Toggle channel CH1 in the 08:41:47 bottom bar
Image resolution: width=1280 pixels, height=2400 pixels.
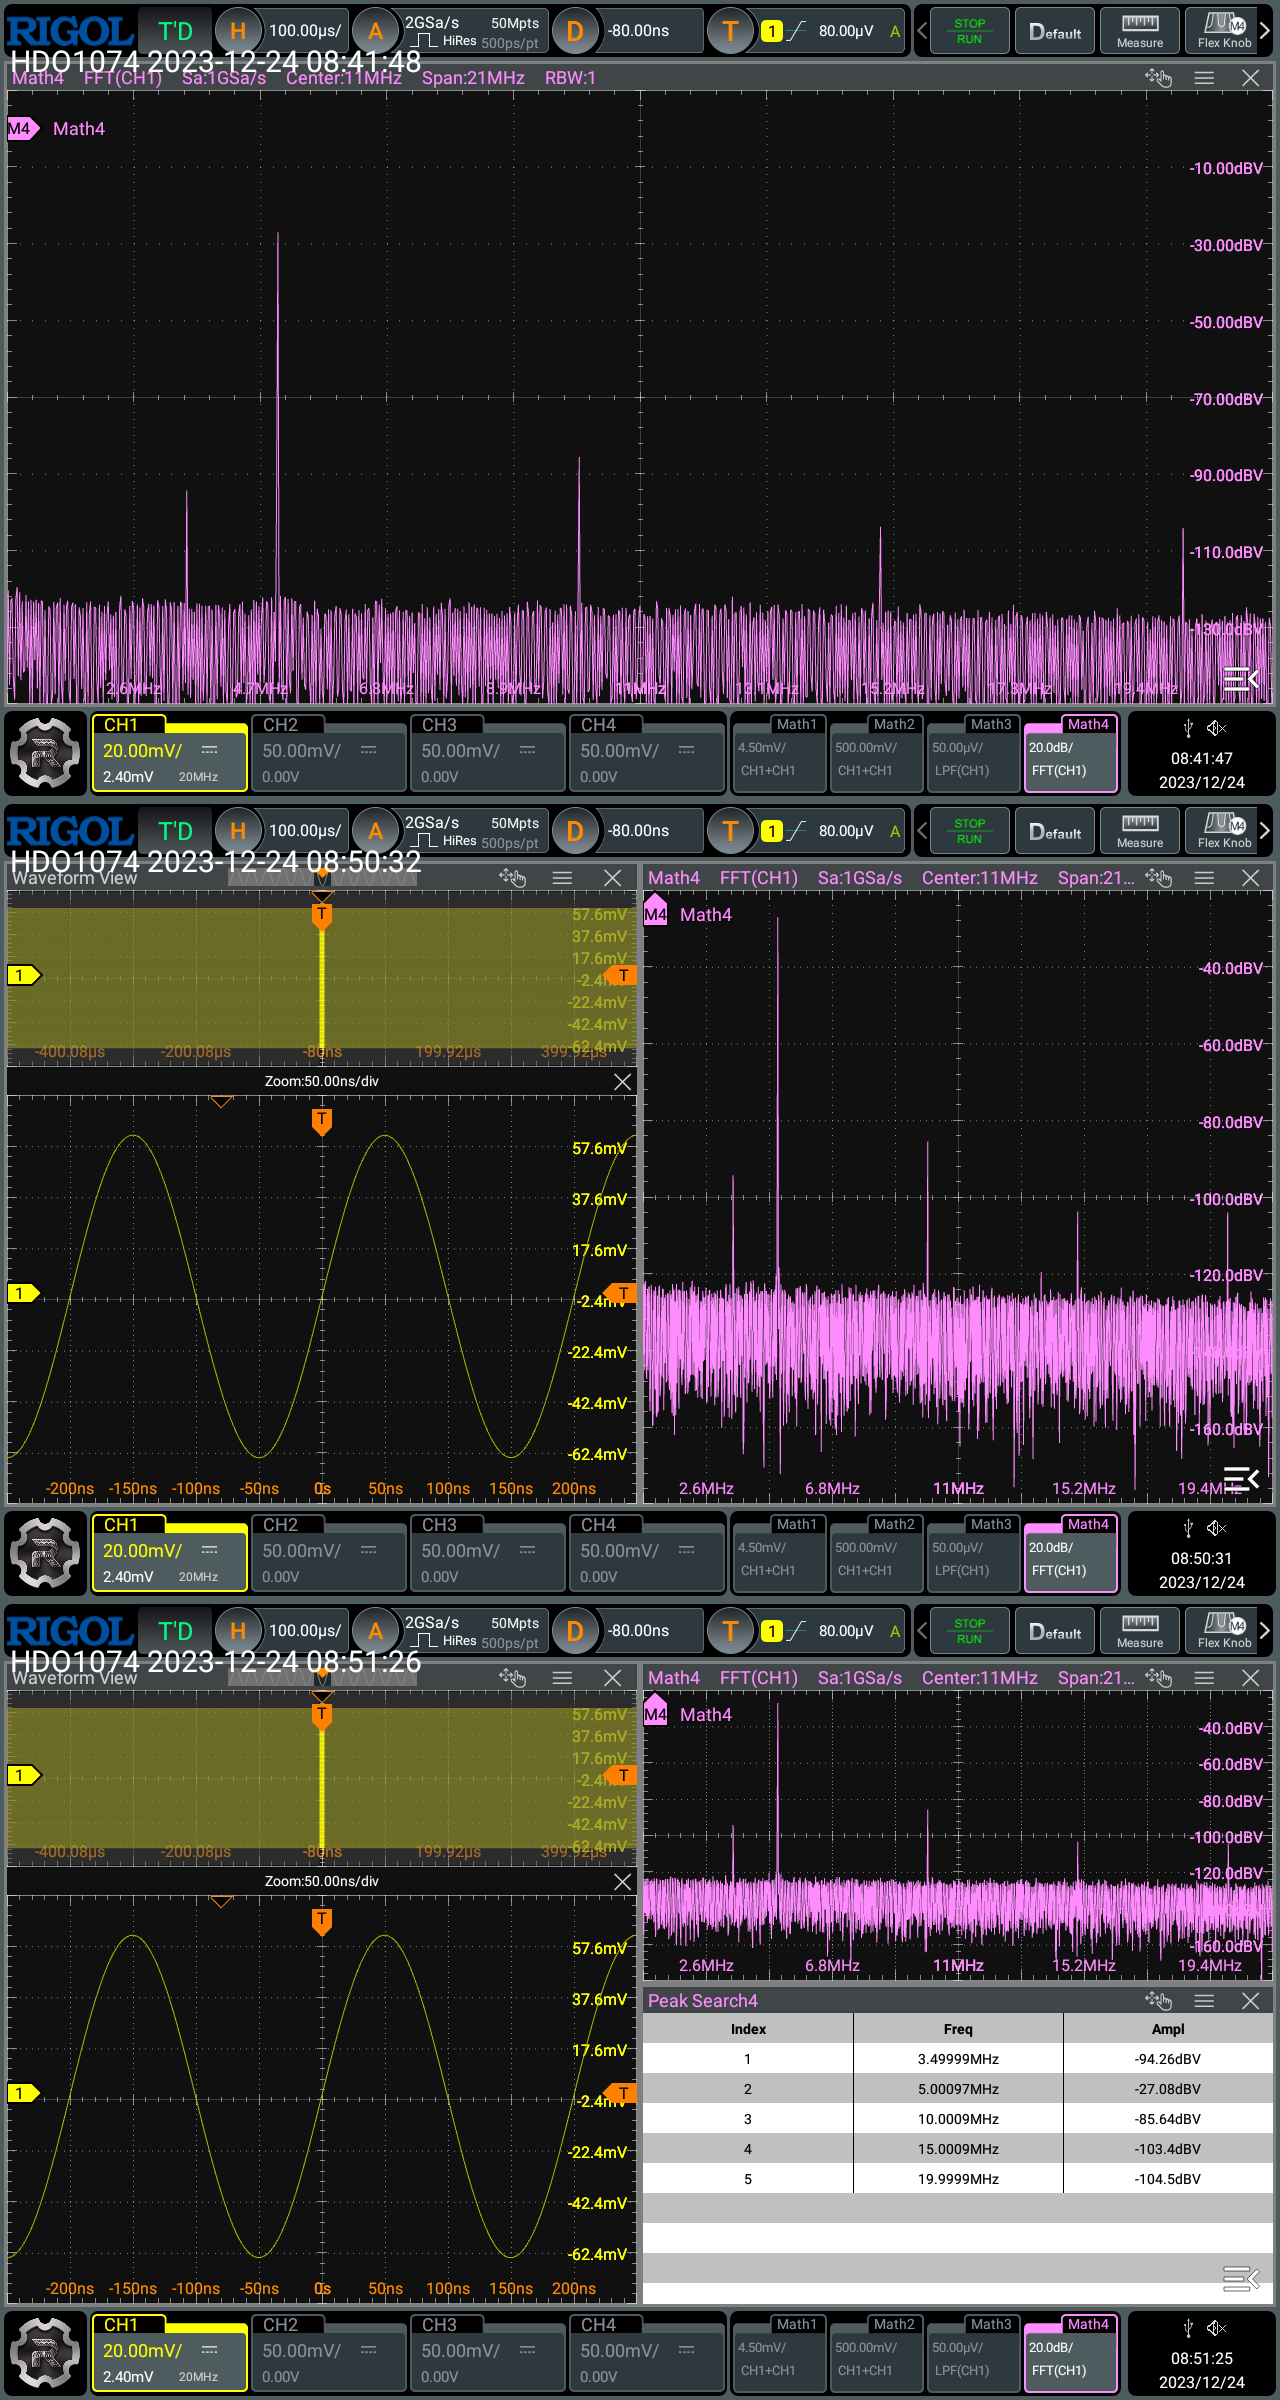[169, 754]
